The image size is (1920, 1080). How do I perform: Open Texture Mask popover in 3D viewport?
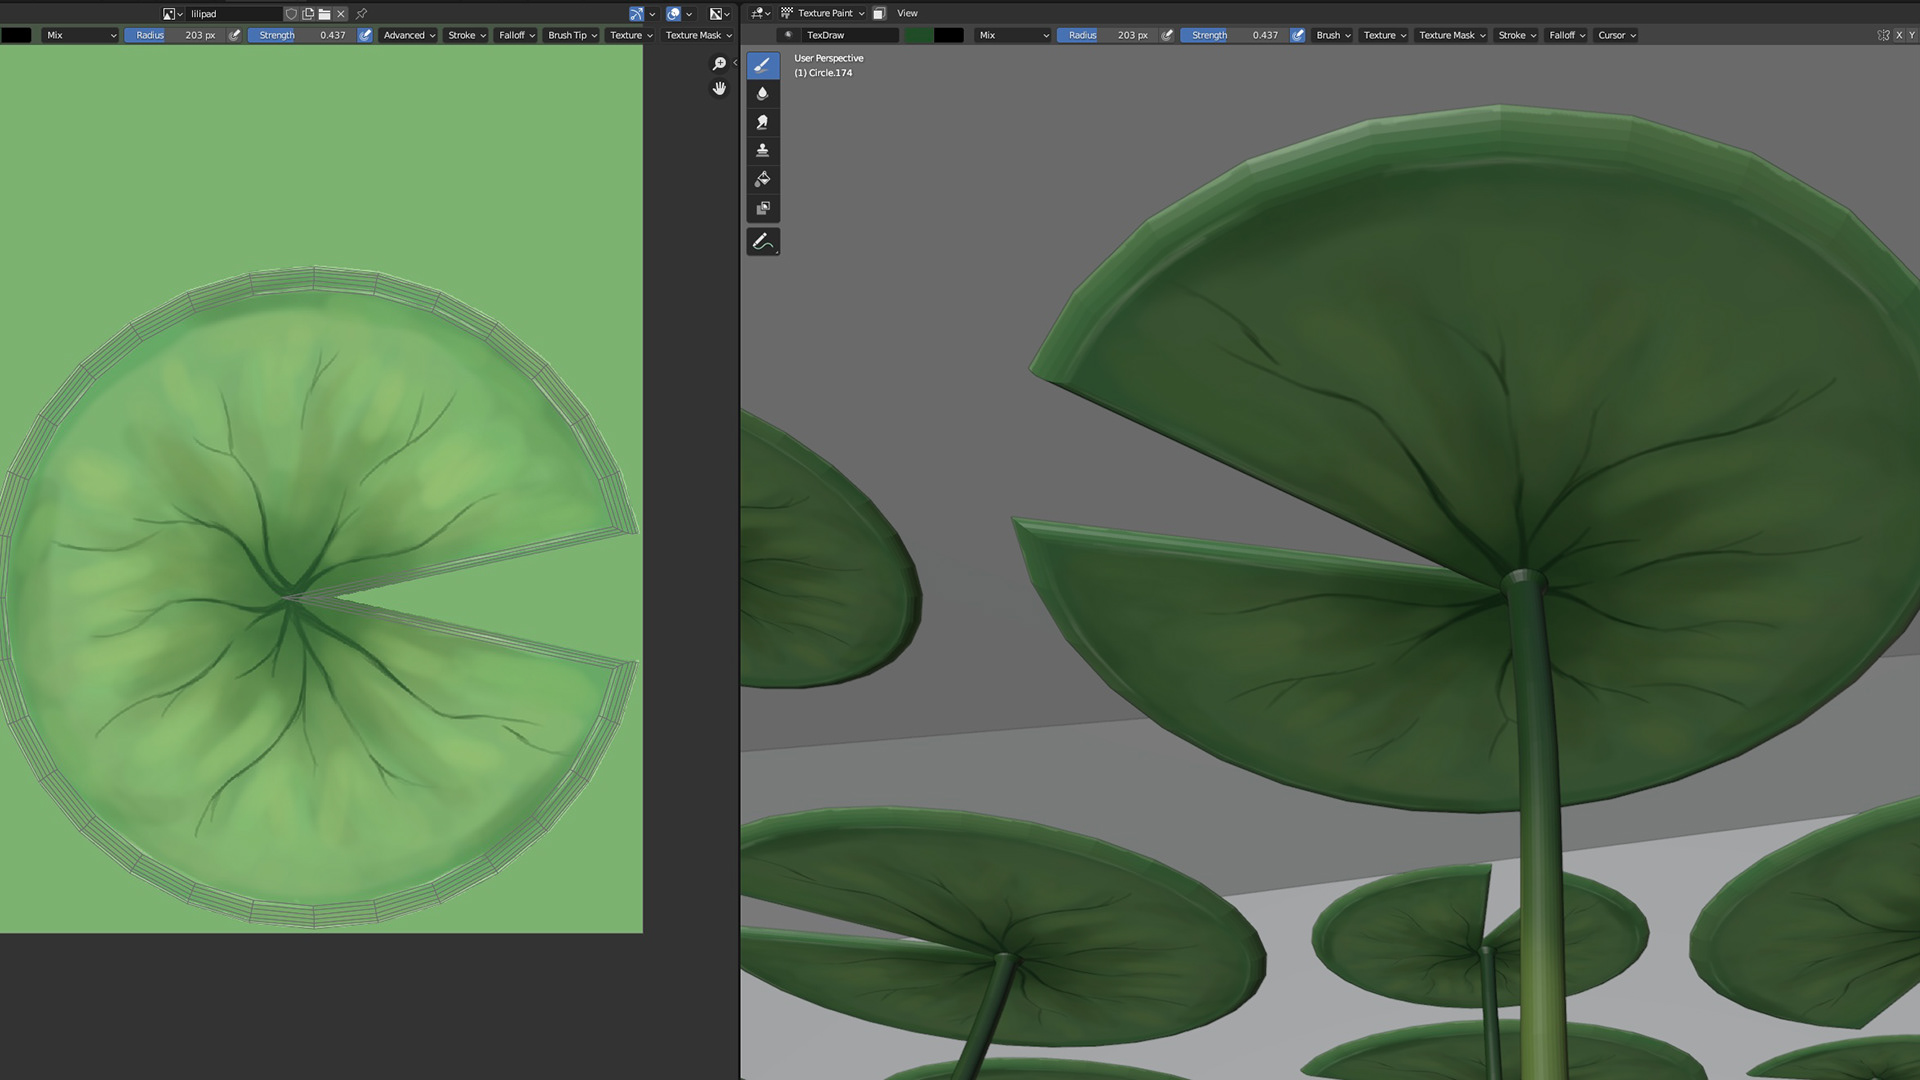coord(1452,35)
